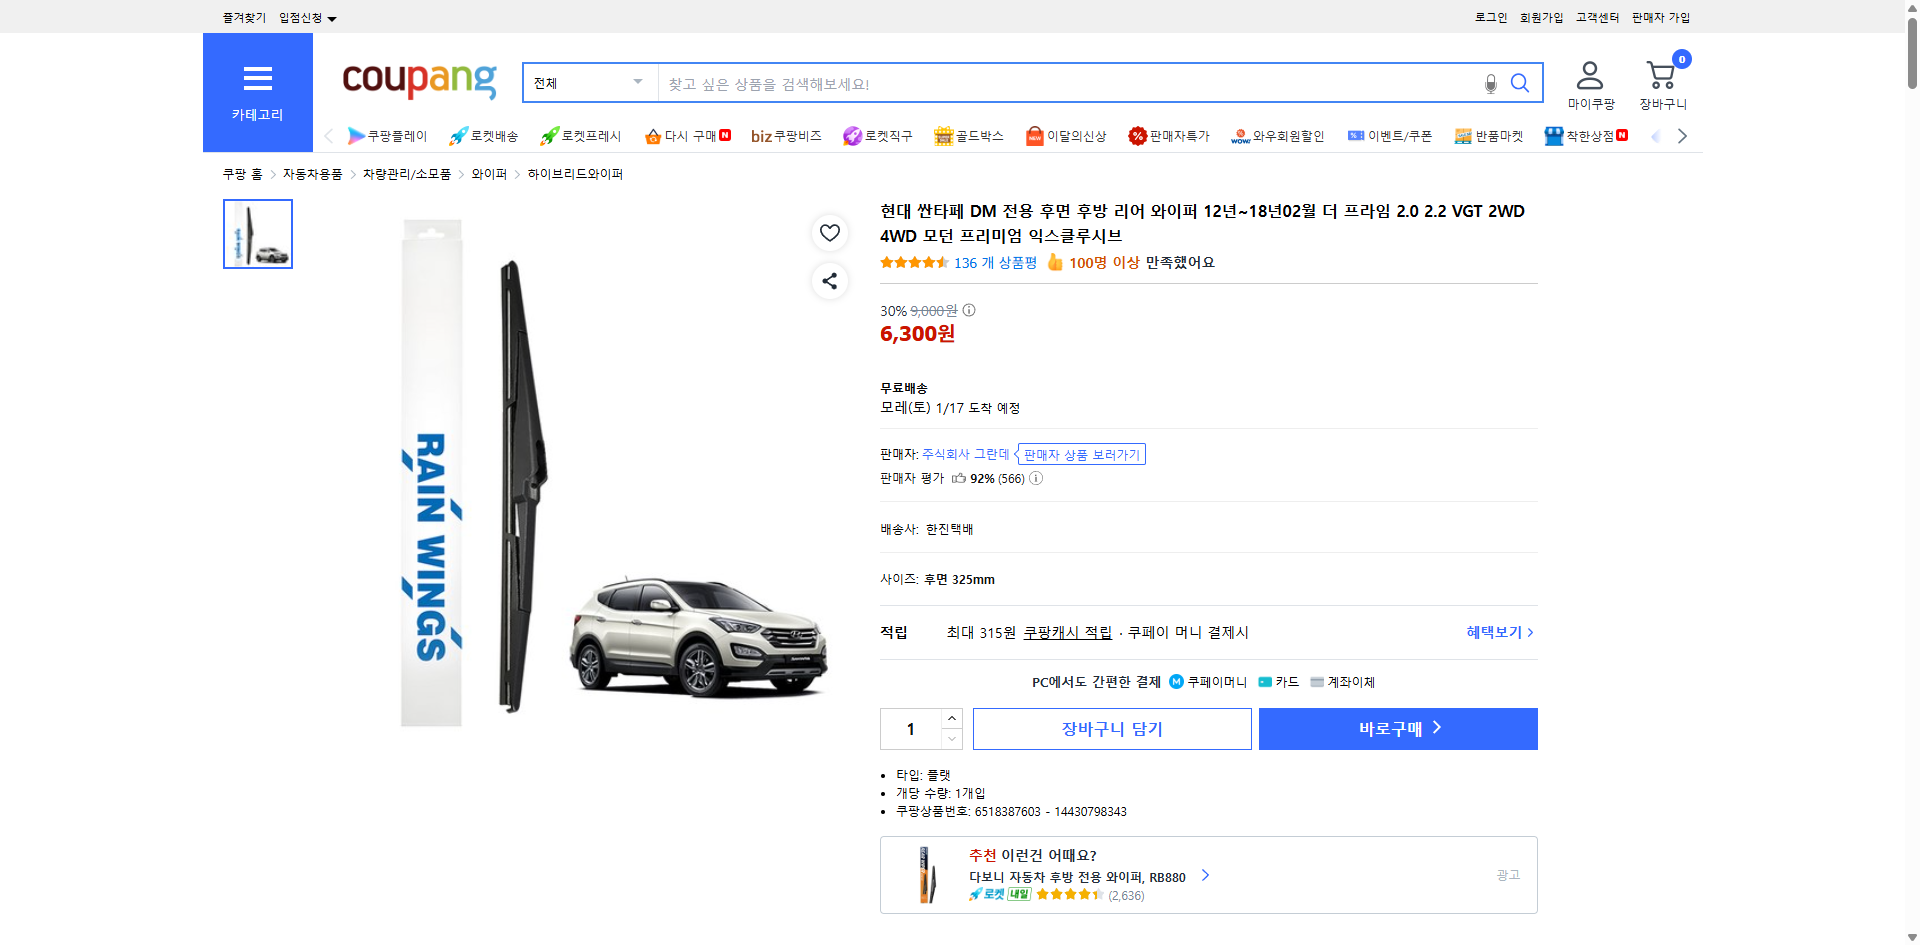The width and height of the screenshot is (1920, 945).
Task: Click the product thumbnail image
Action: (257, 233)
